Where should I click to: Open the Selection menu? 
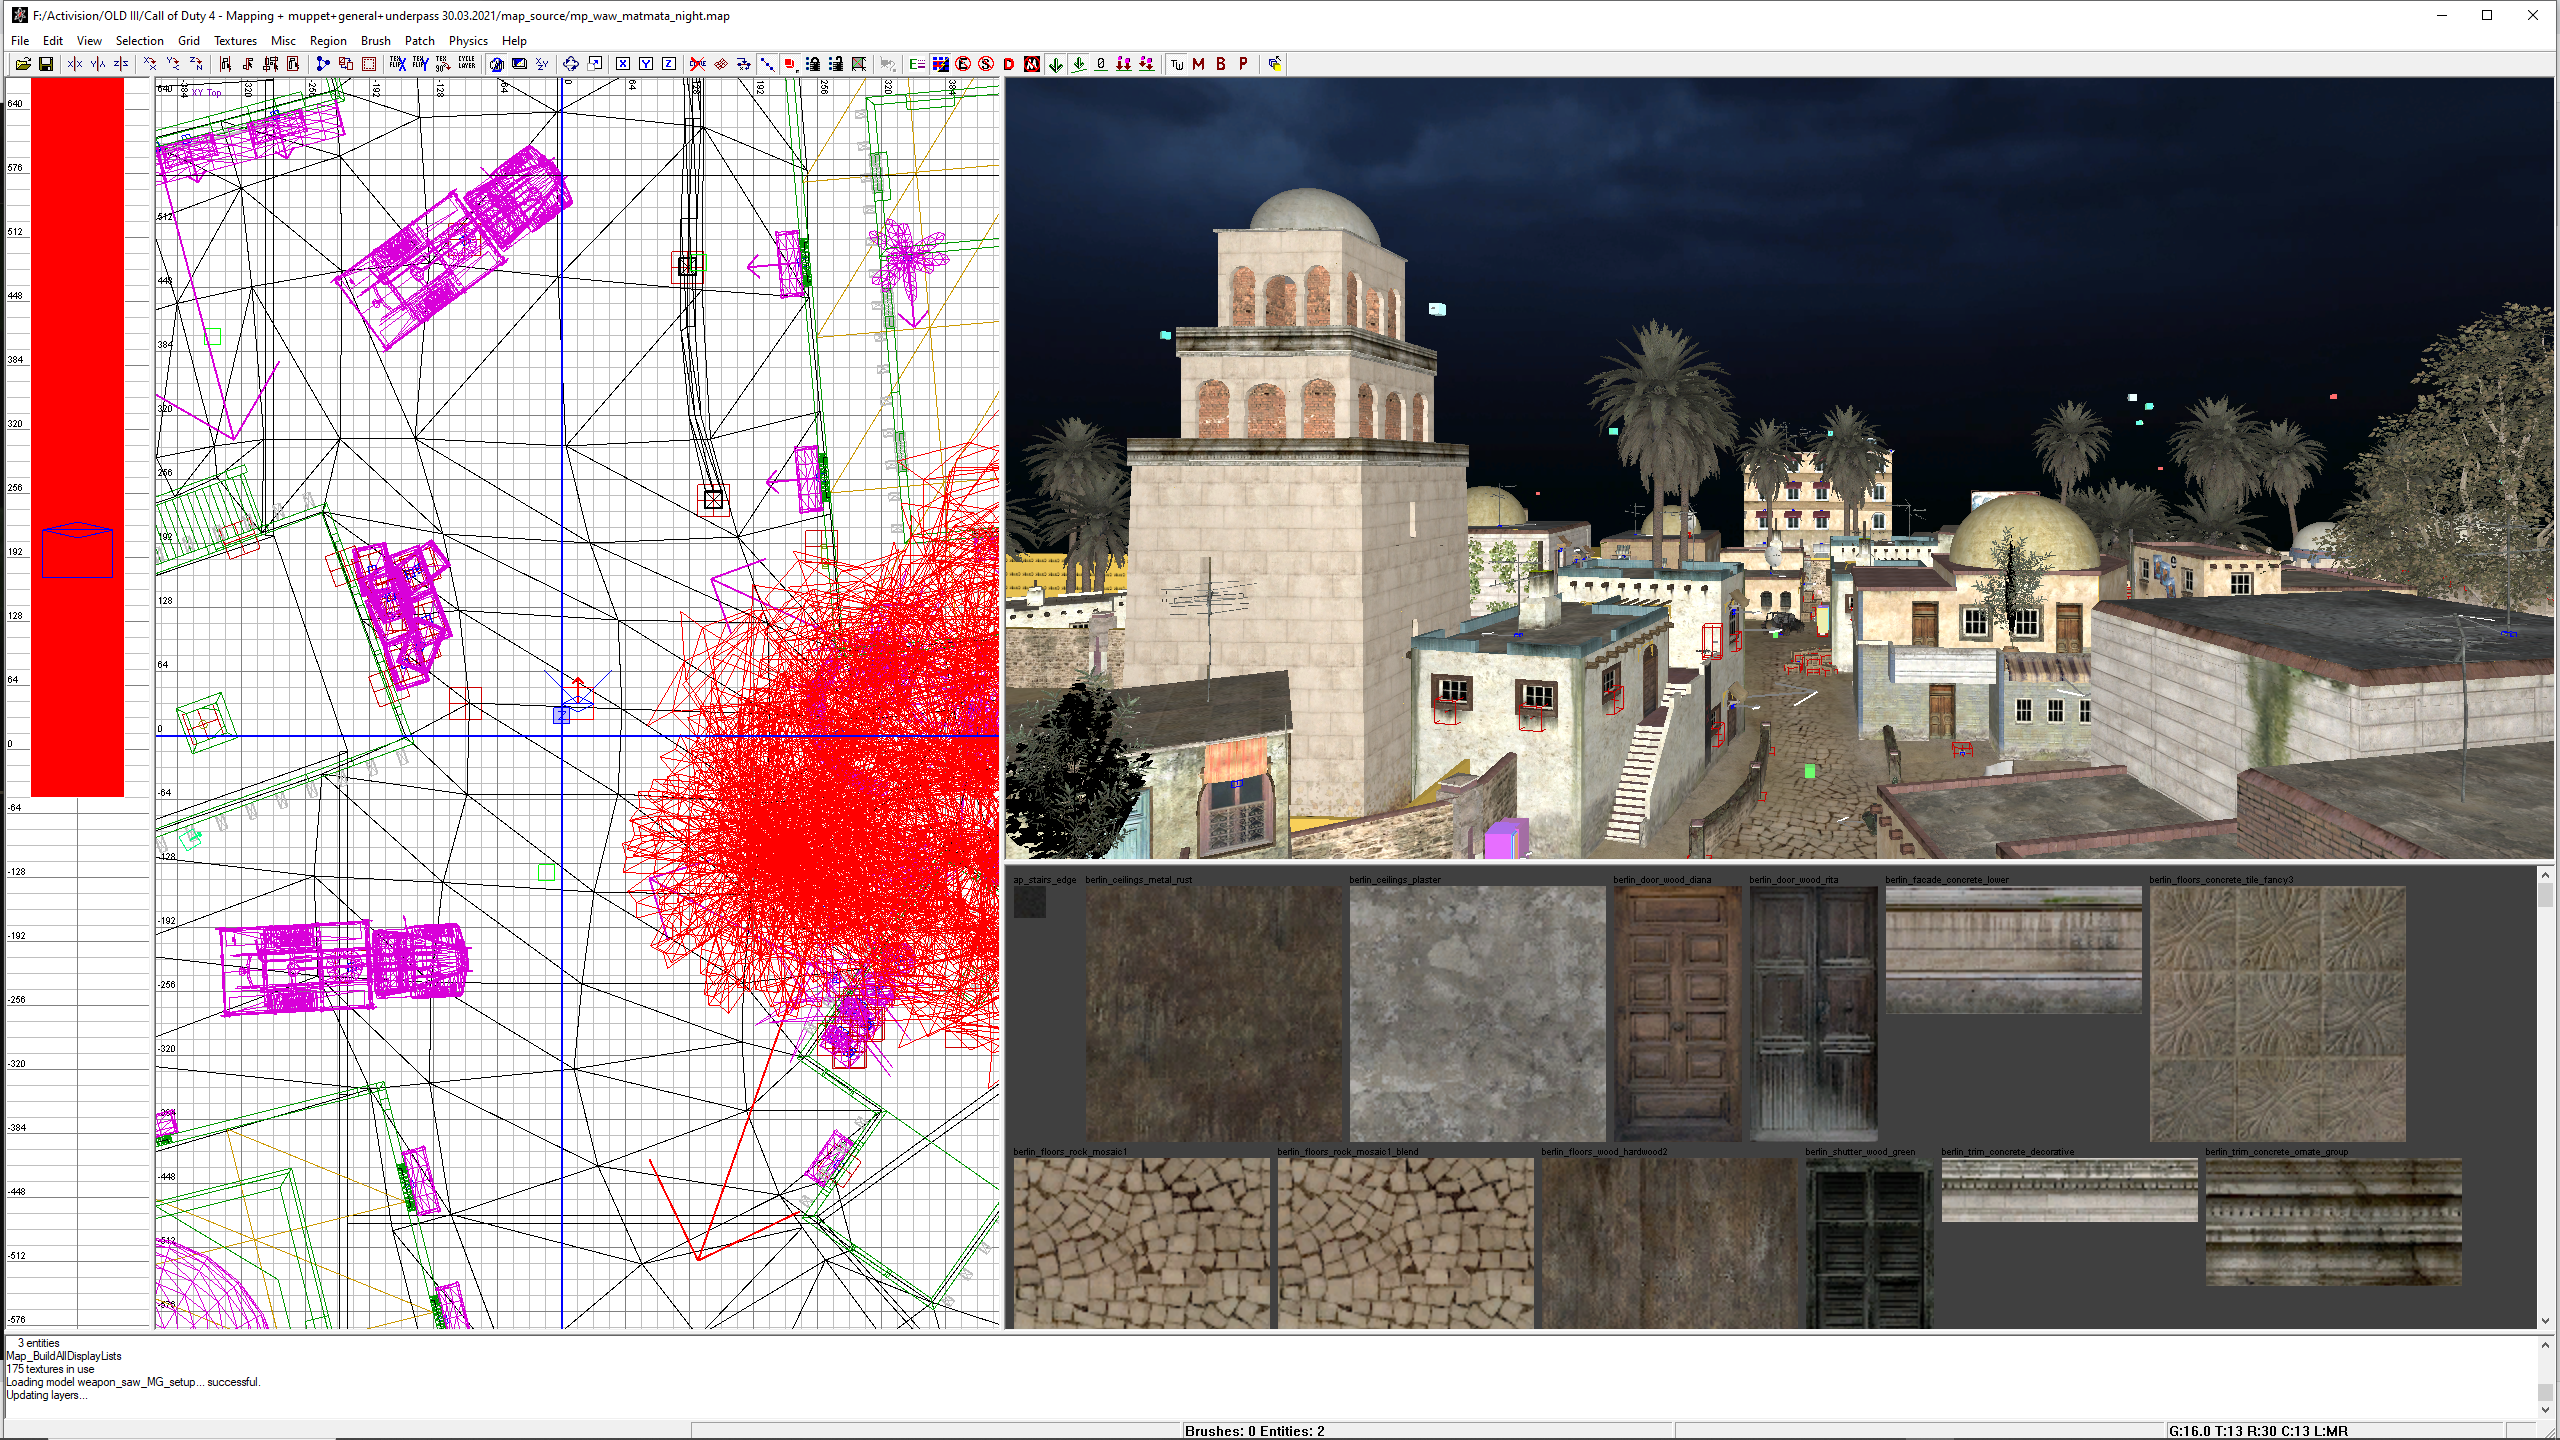(x=139, y=41)
